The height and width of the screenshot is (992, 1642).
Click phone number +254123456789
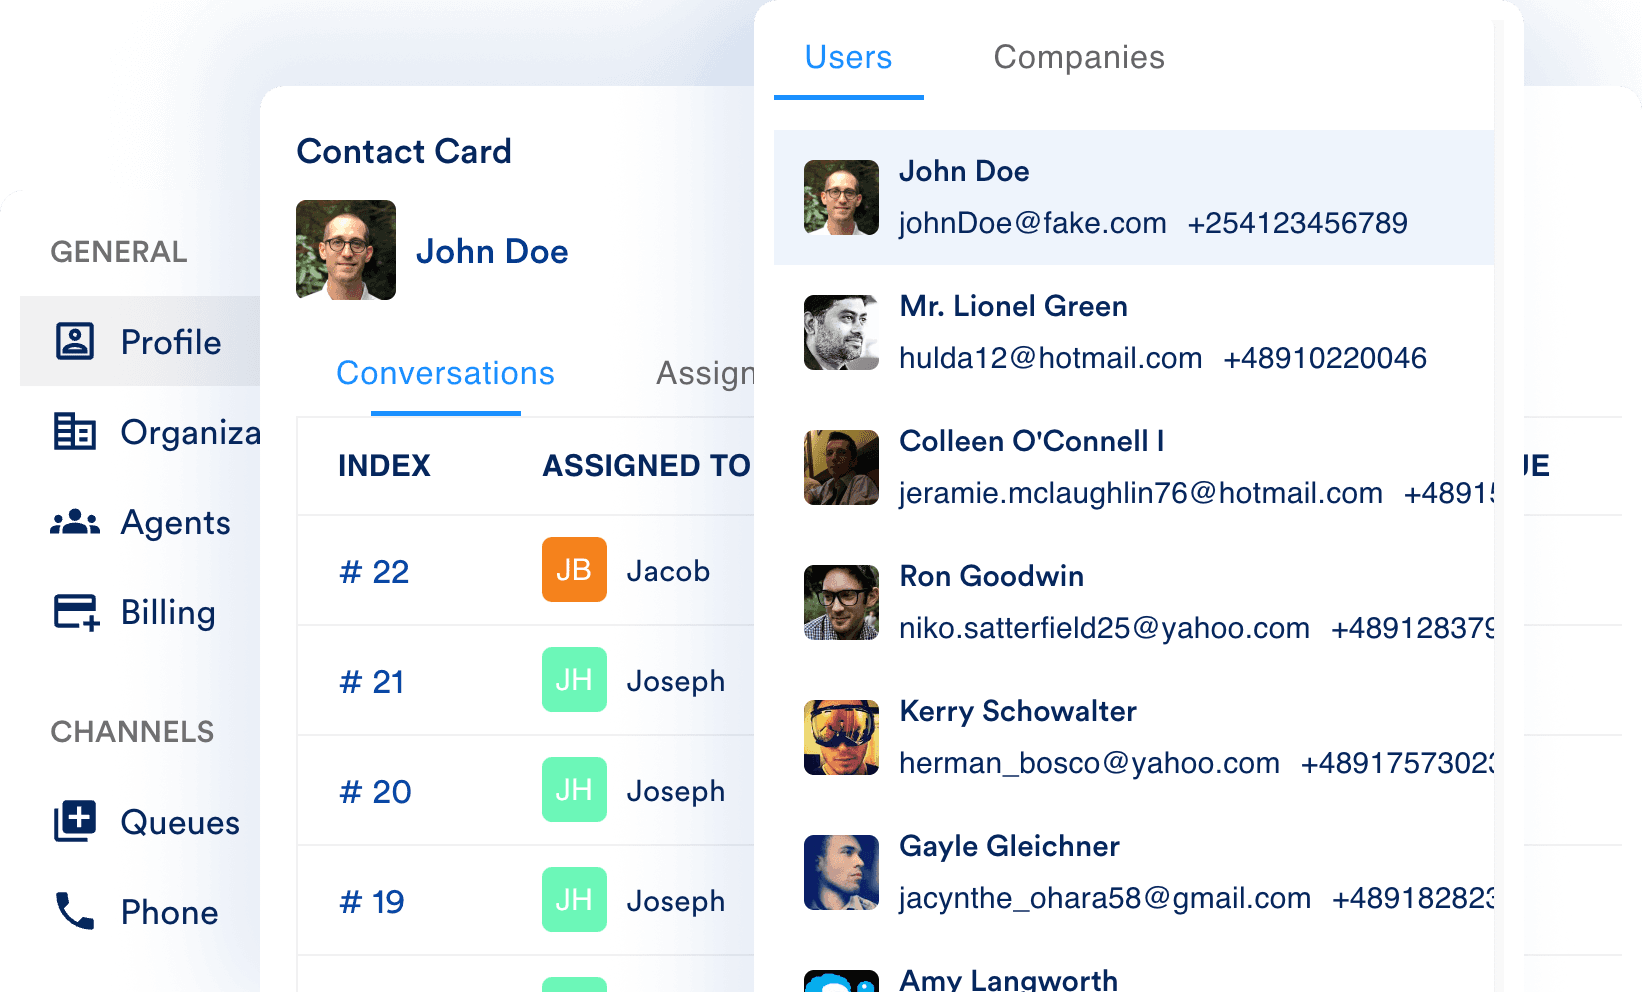tap(1297, 222)
